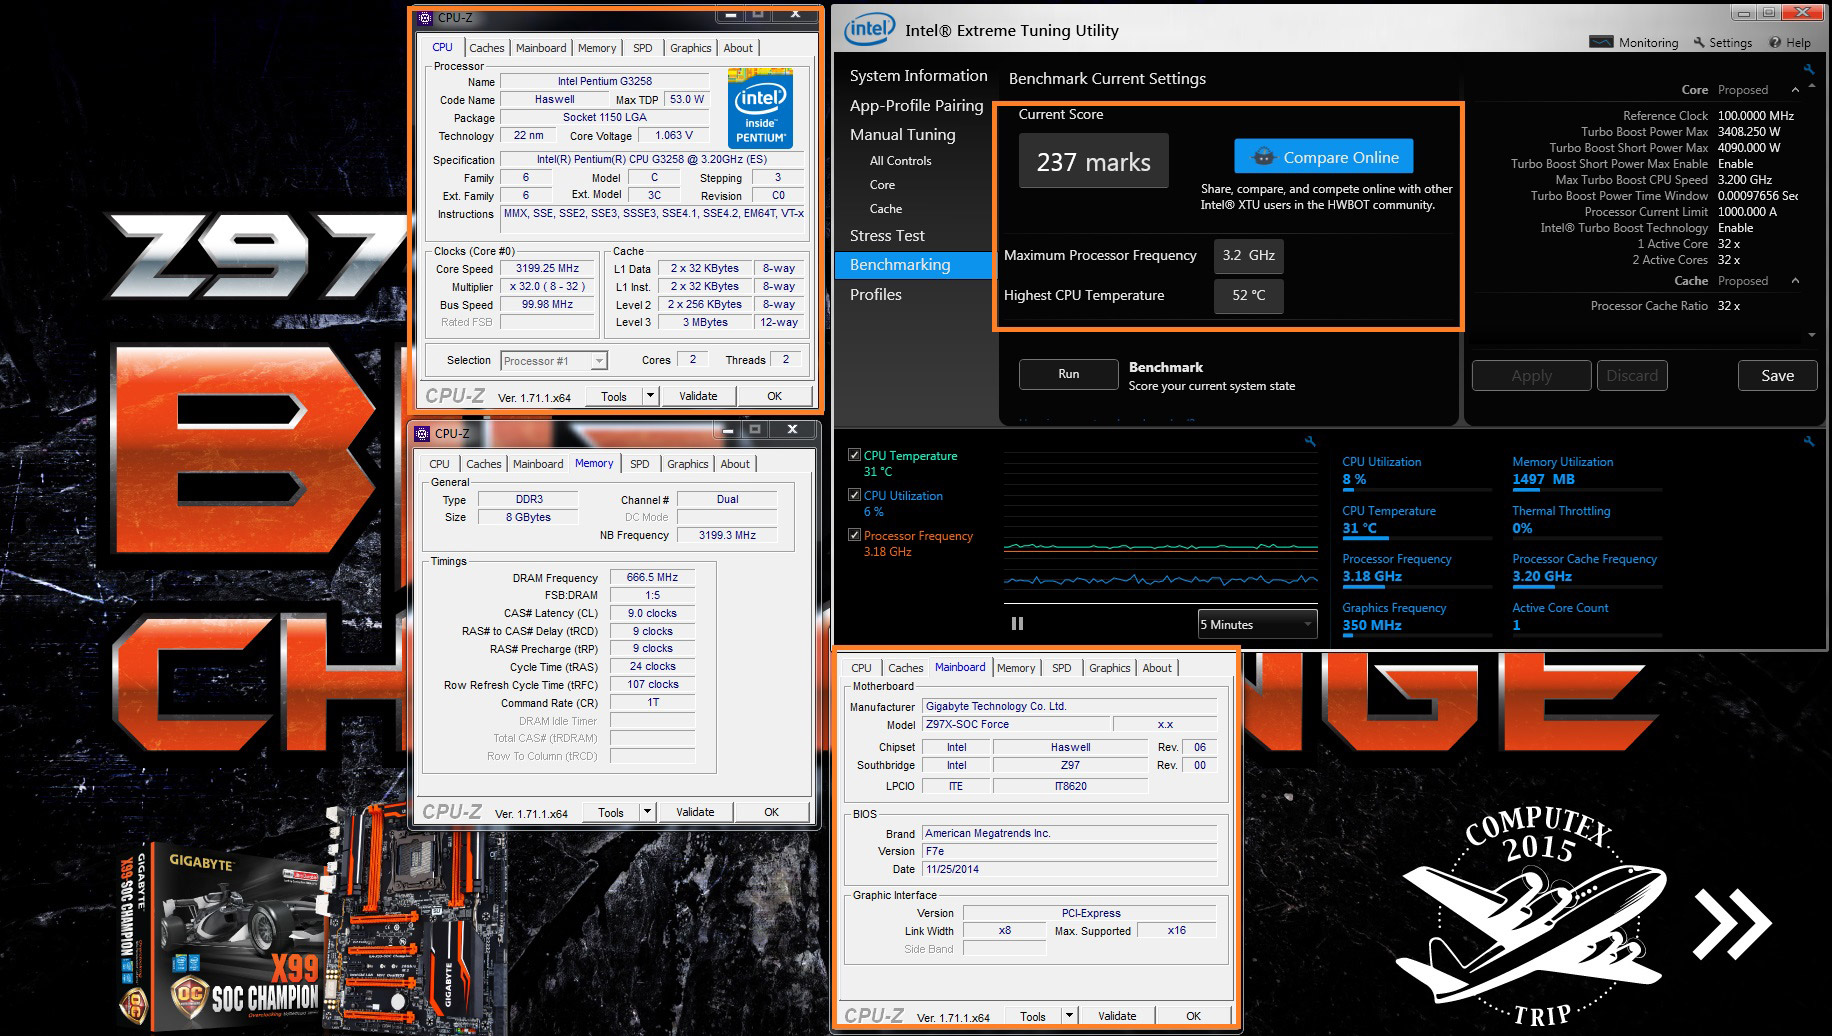Click Validate in the CPU-Z CPU window
Viewport: 1832px width, 1036px height.
[698, 396]
